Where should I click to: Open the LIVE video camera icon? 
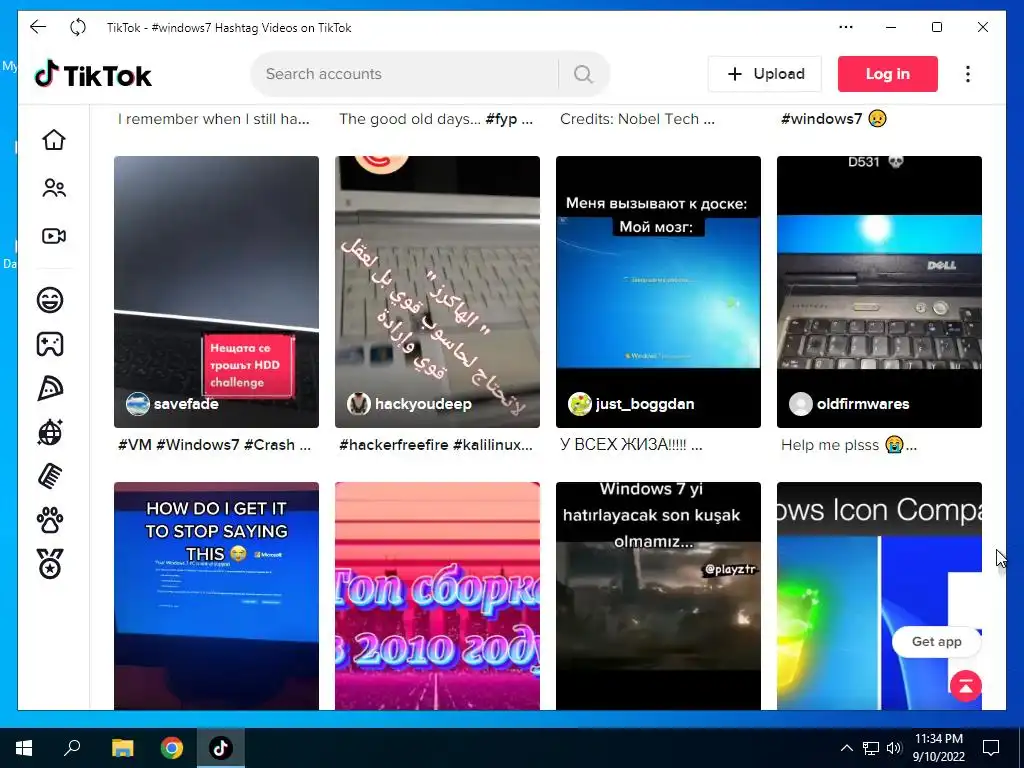coord(54,236)
